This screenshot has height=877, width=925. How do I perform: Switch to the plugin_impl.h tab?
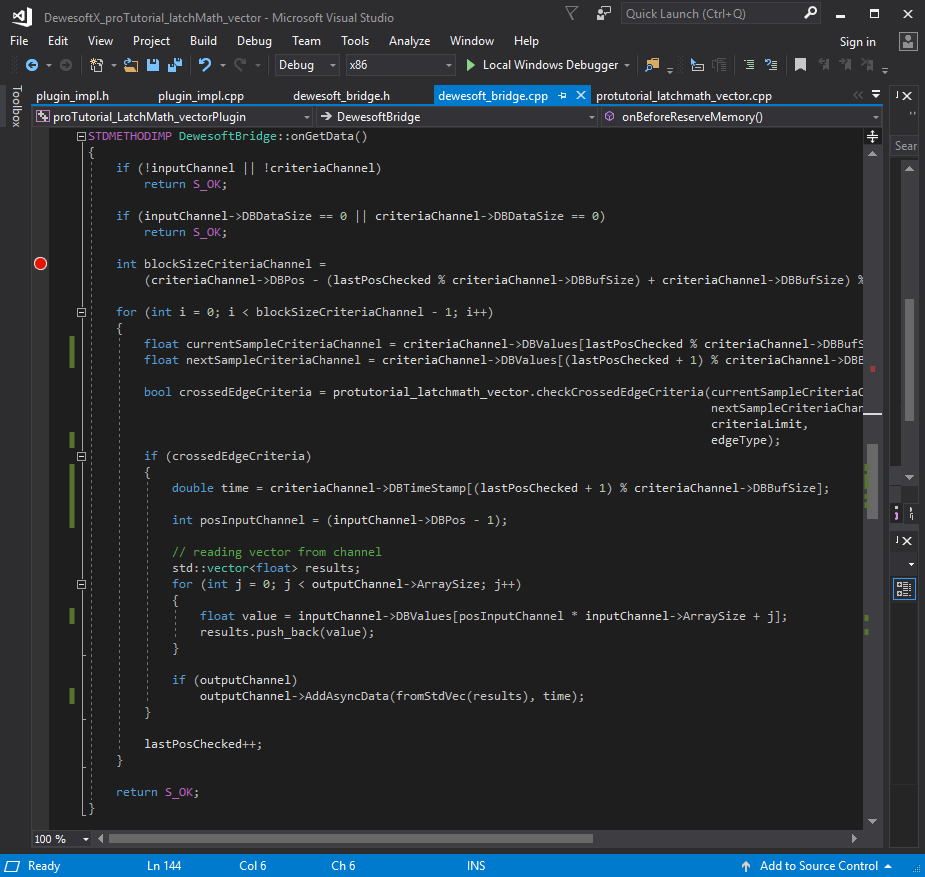(73, 96)
